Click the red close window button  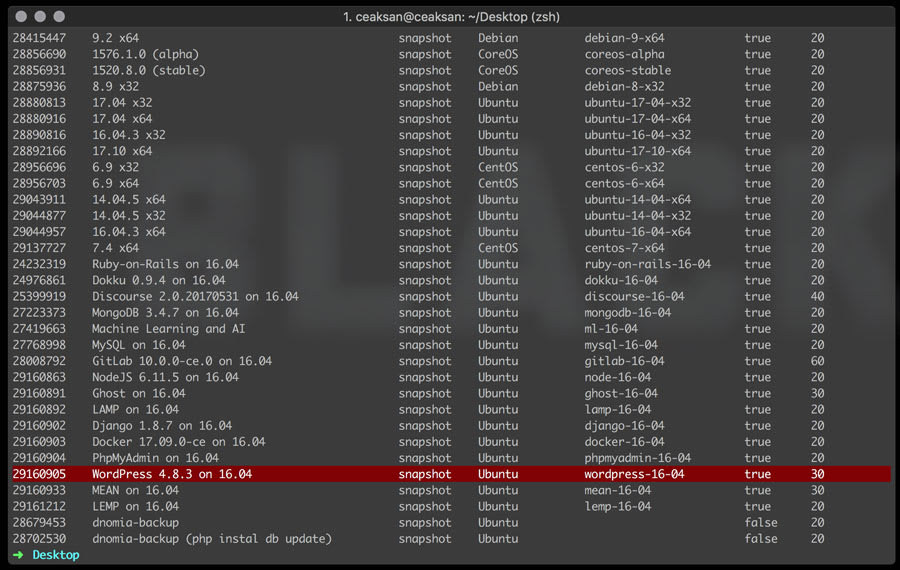coord(21,16)
